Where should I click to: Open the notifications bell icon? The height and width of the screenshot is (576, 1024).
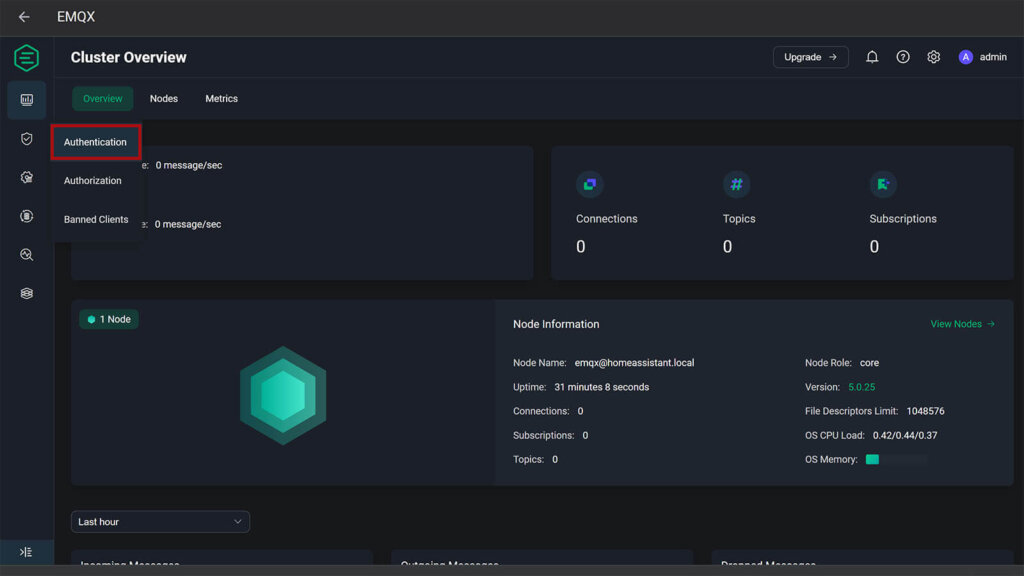click(x=872, y=57)
